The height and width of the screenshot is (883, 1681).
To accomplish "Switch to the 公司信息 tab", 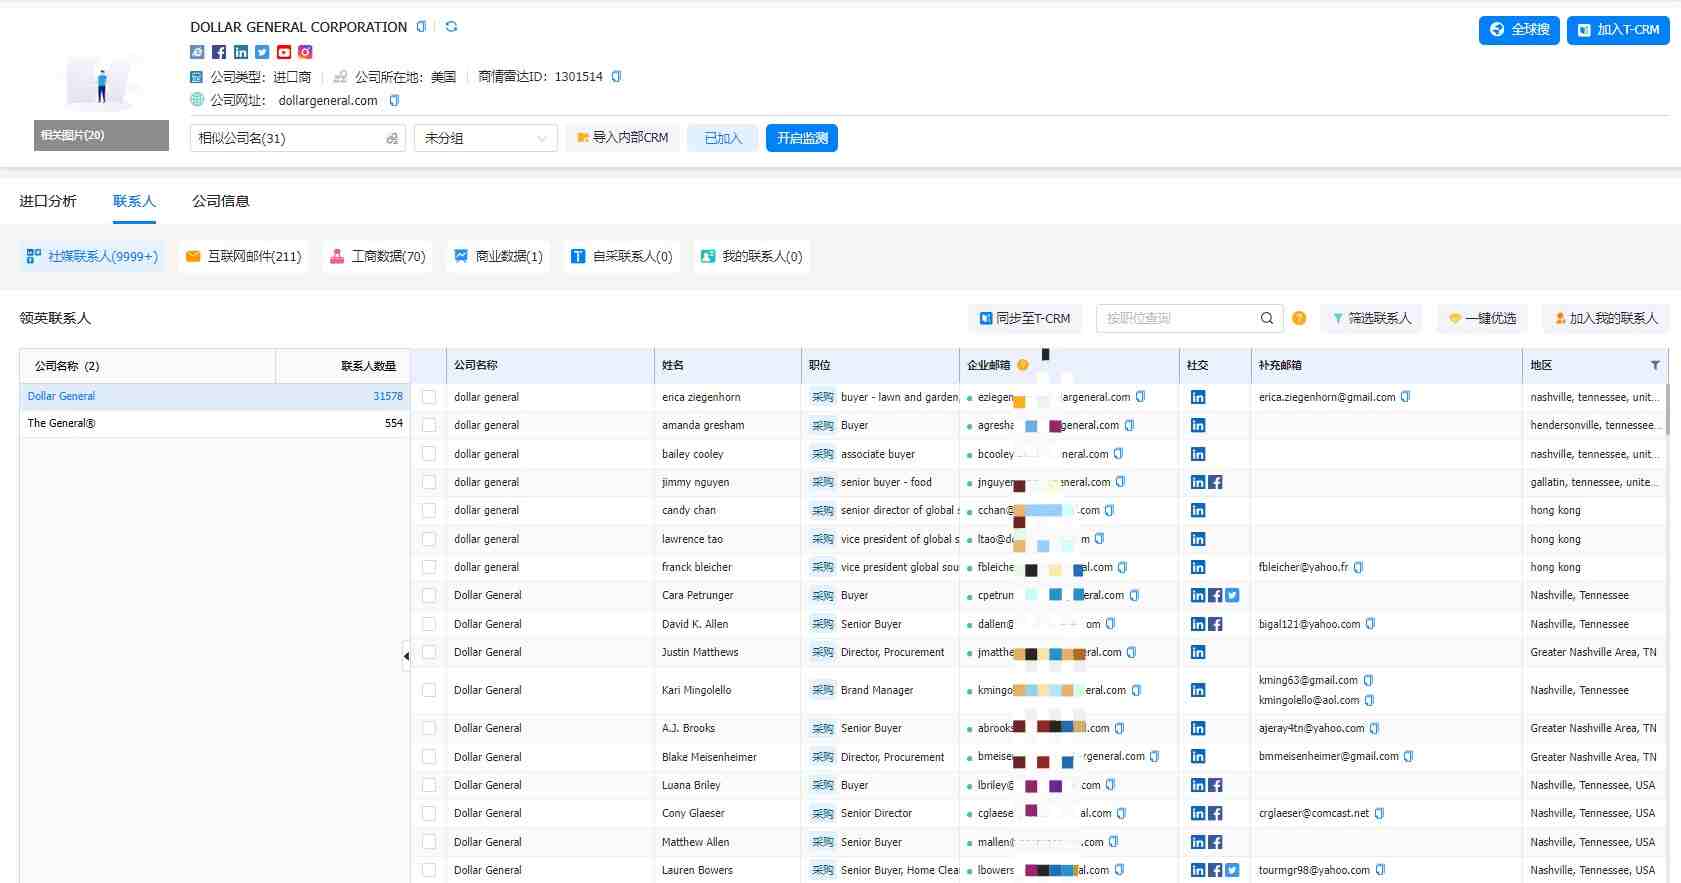I will click(x=221, y=201).
